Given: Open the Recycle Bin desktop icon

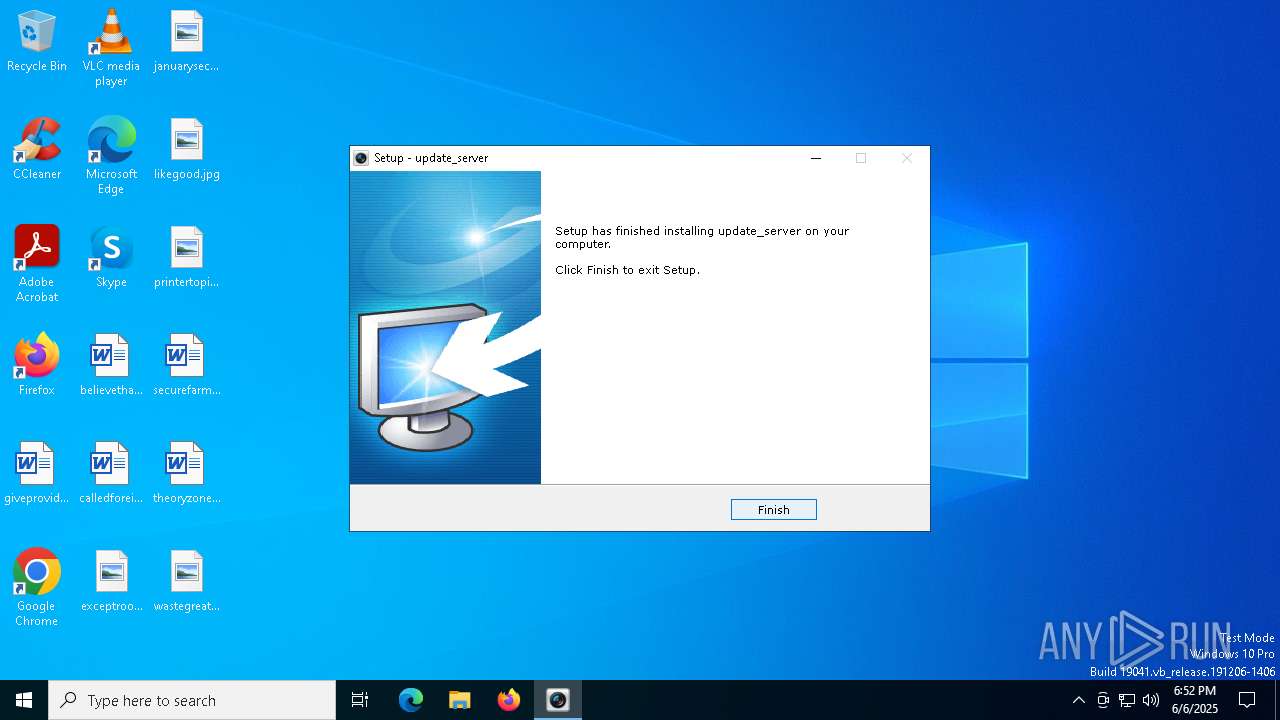Looking at the screenshot, I should 37,42.
